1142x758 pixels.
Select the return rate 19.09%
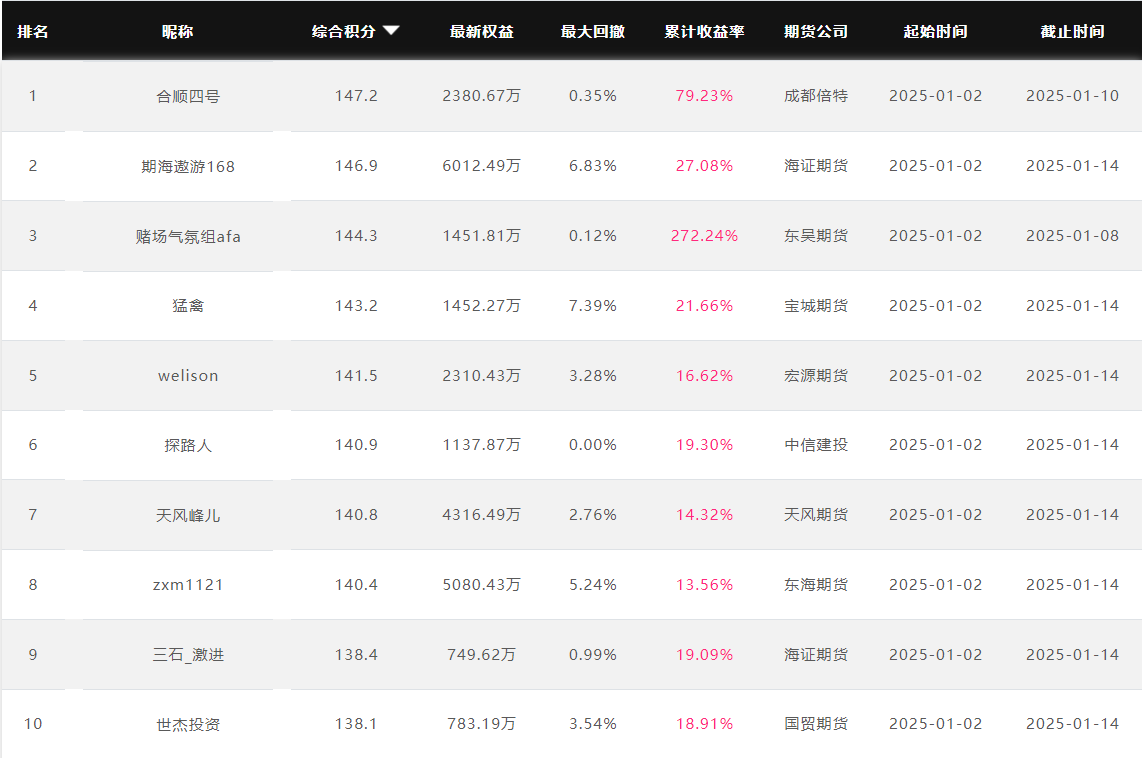coord(704,655)
